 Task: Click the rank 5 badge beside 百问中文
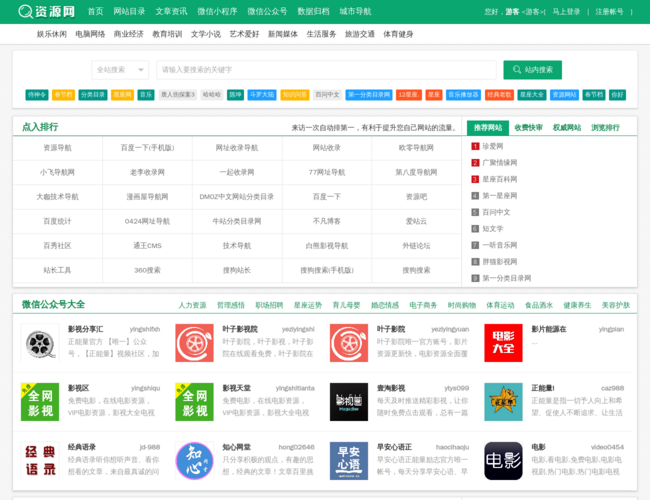(x=475, y=212)
